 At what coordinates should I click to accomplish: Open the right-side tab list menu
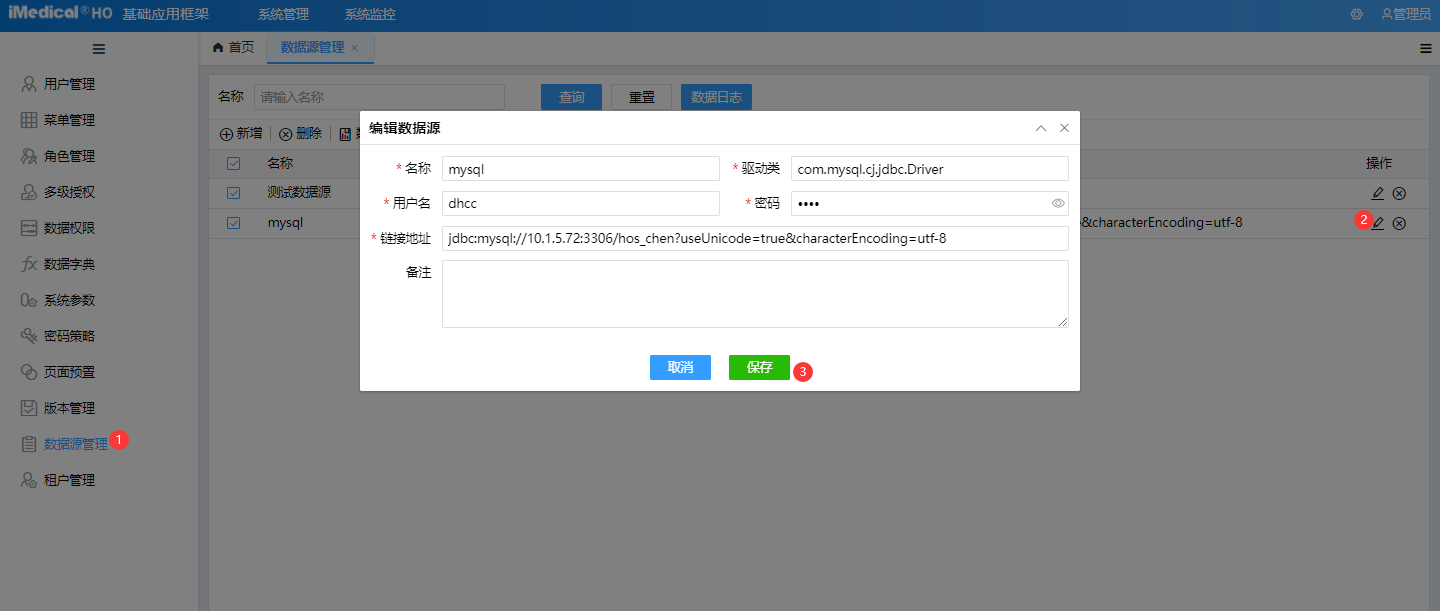click(1425, 48)
